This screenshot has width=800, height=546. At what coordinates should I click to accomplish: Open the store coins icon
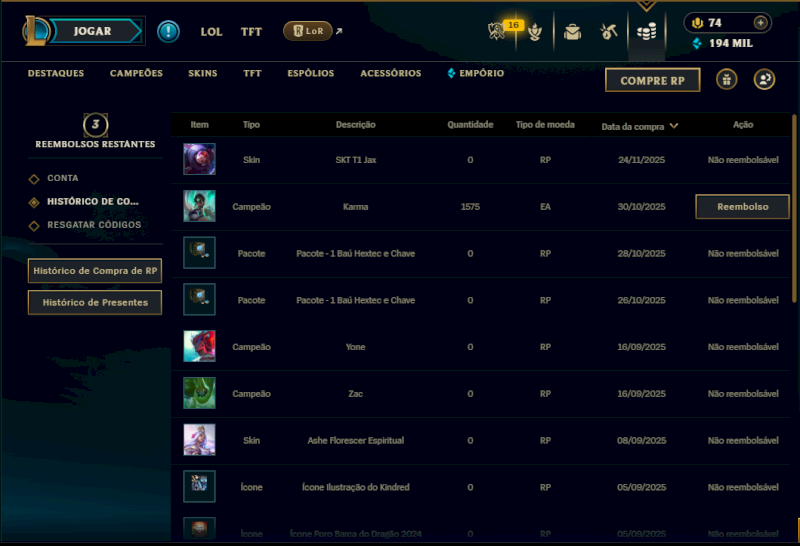coord(646,32)
